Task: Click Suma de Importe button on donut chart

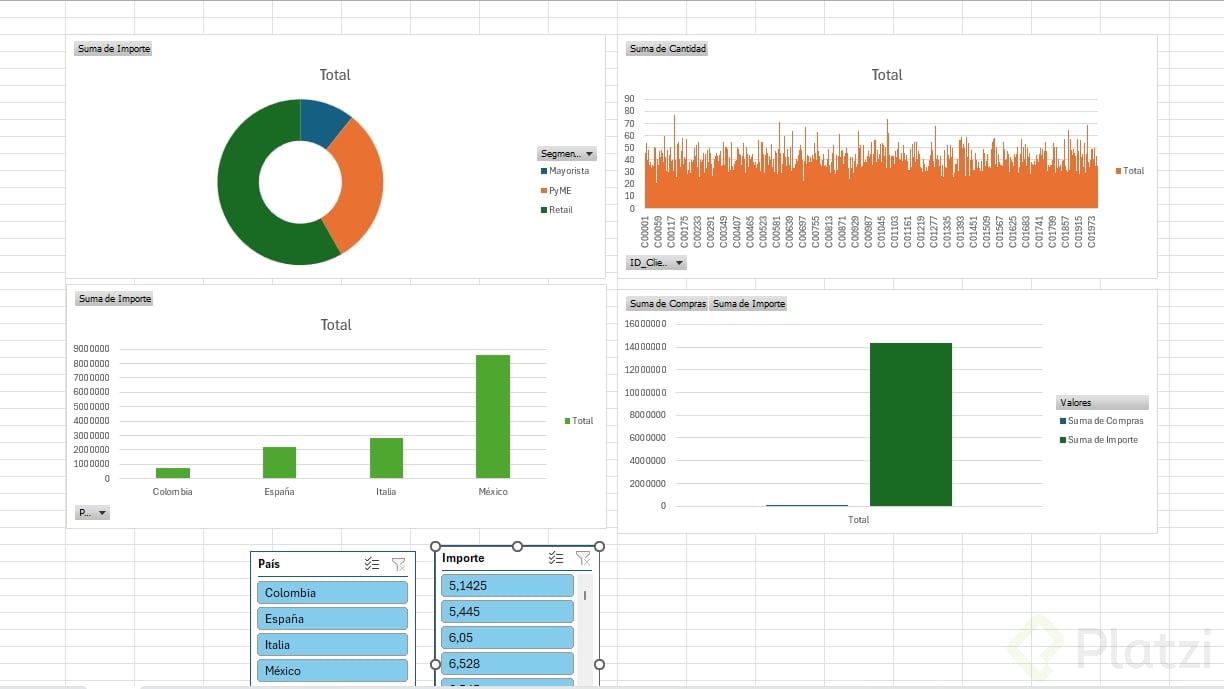Action: [114, 49]
